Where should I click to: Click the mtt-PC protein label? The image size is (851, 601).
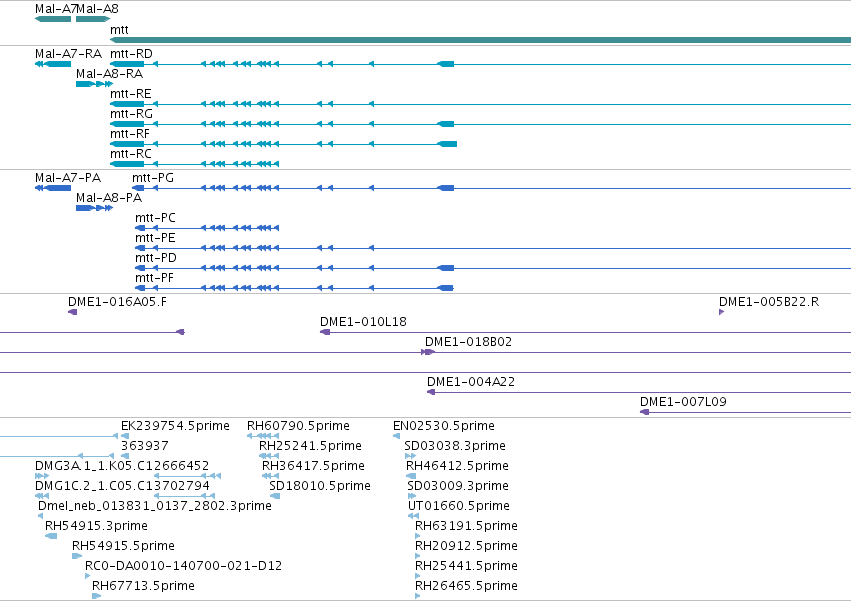pos(155,218)
